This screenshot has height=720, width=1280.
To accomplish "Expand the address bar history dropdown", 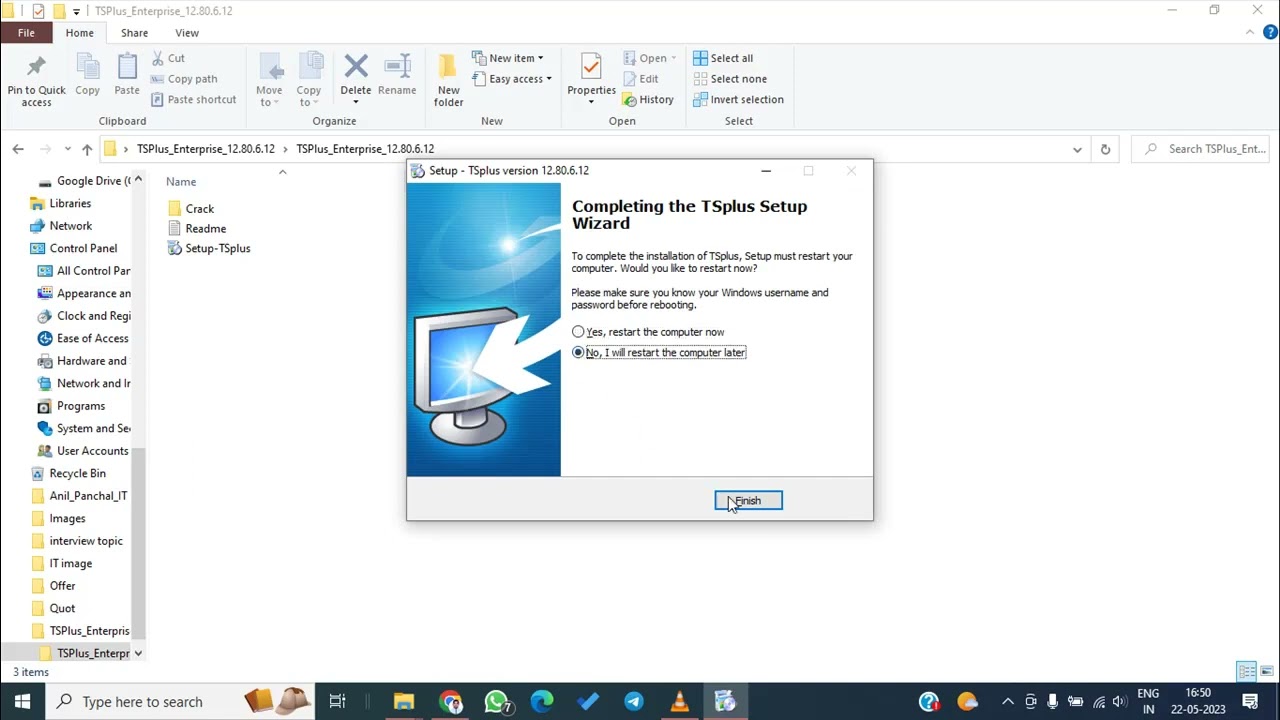I will pos(1077,149).
